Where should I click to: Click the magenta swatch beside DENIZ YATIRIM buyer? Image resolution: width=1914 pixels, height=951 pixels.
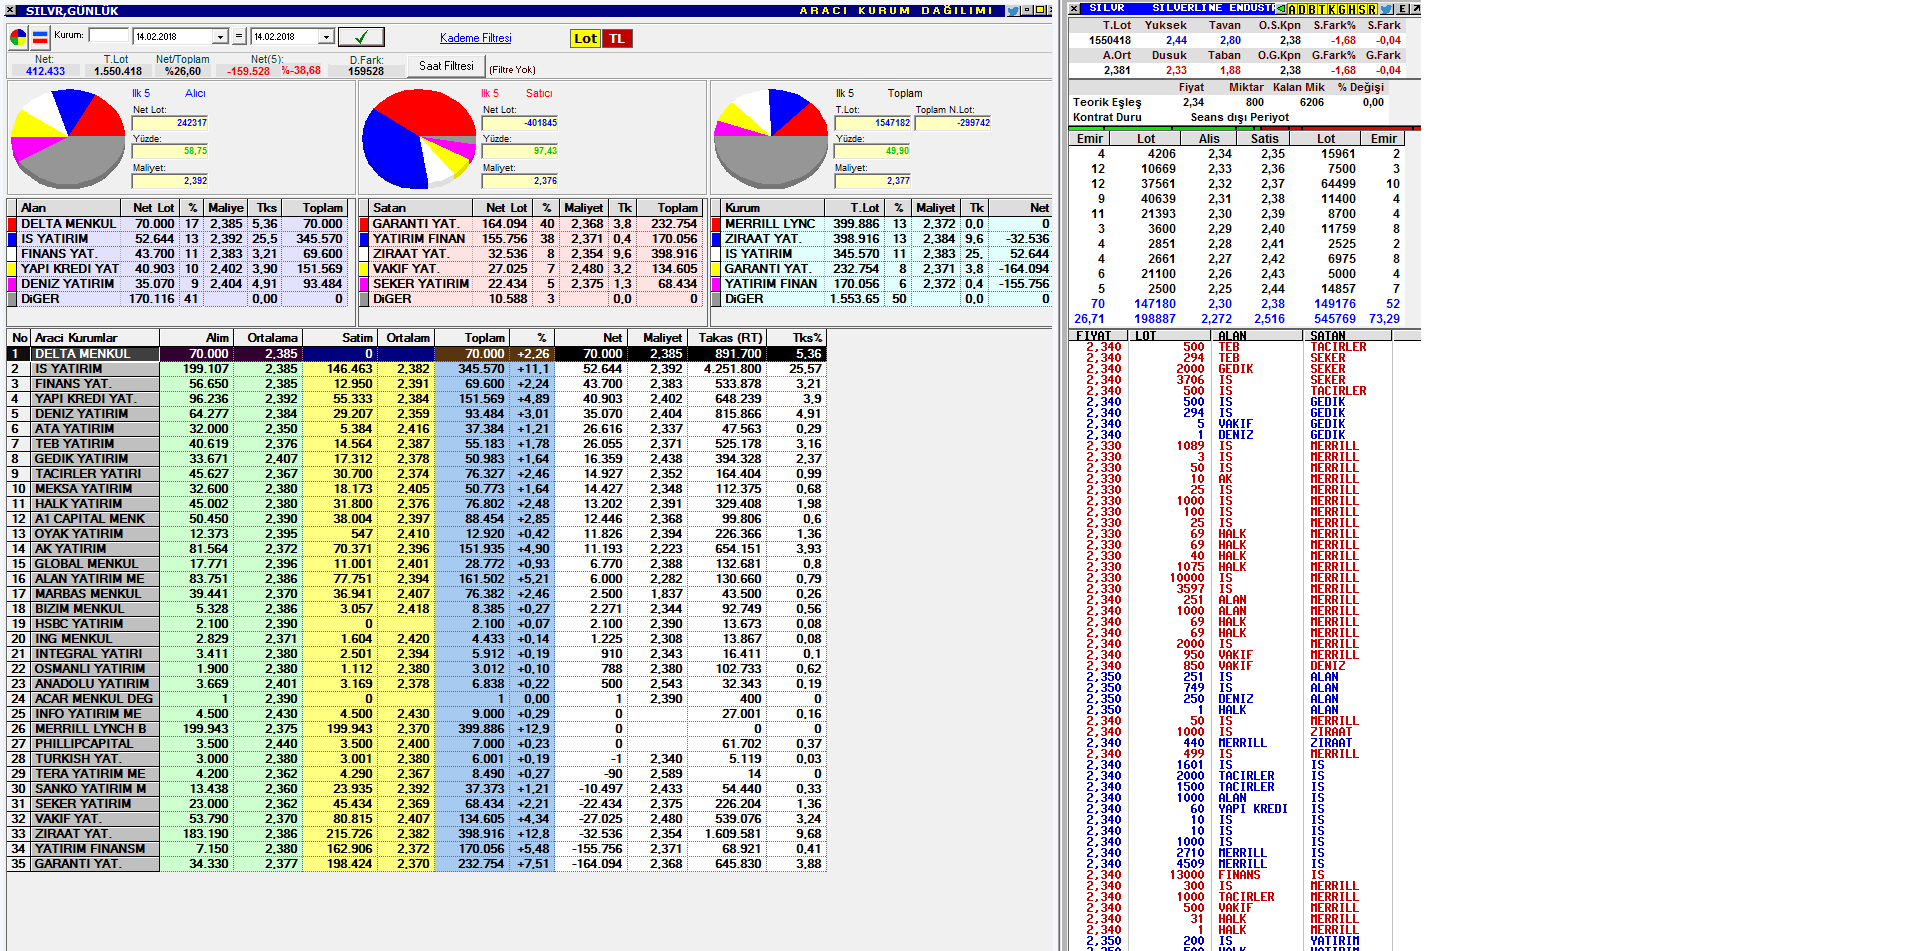(x=12, y=284)
